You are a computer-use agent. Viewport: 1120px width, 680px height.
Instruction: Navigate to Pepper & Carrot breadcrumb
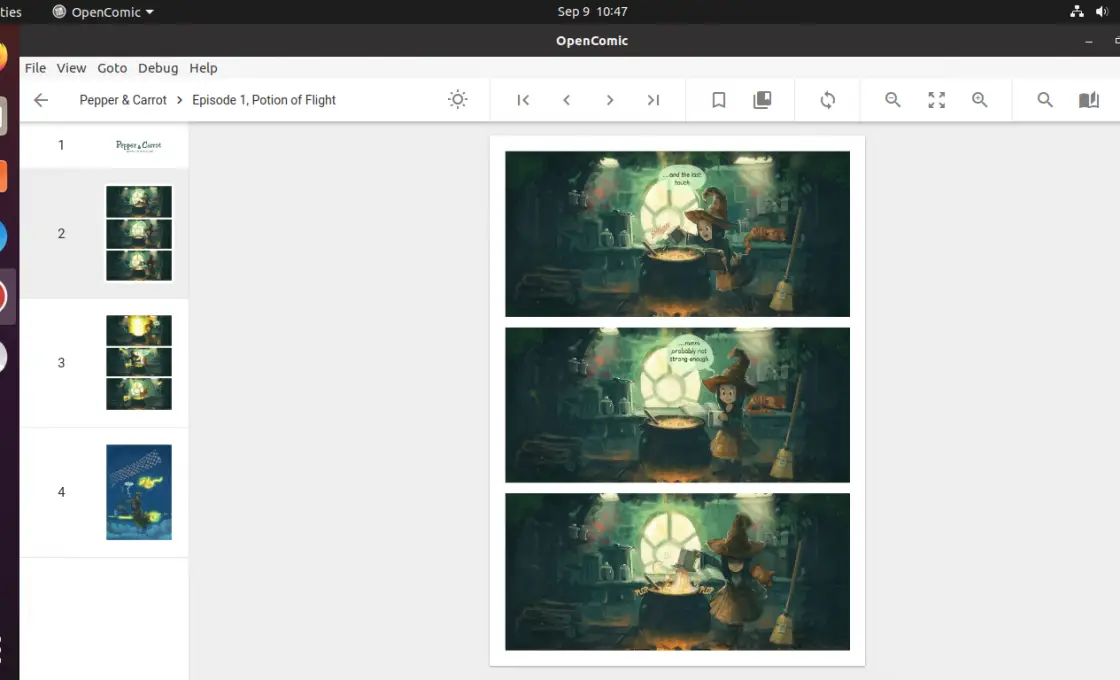(x=123, y=100)
